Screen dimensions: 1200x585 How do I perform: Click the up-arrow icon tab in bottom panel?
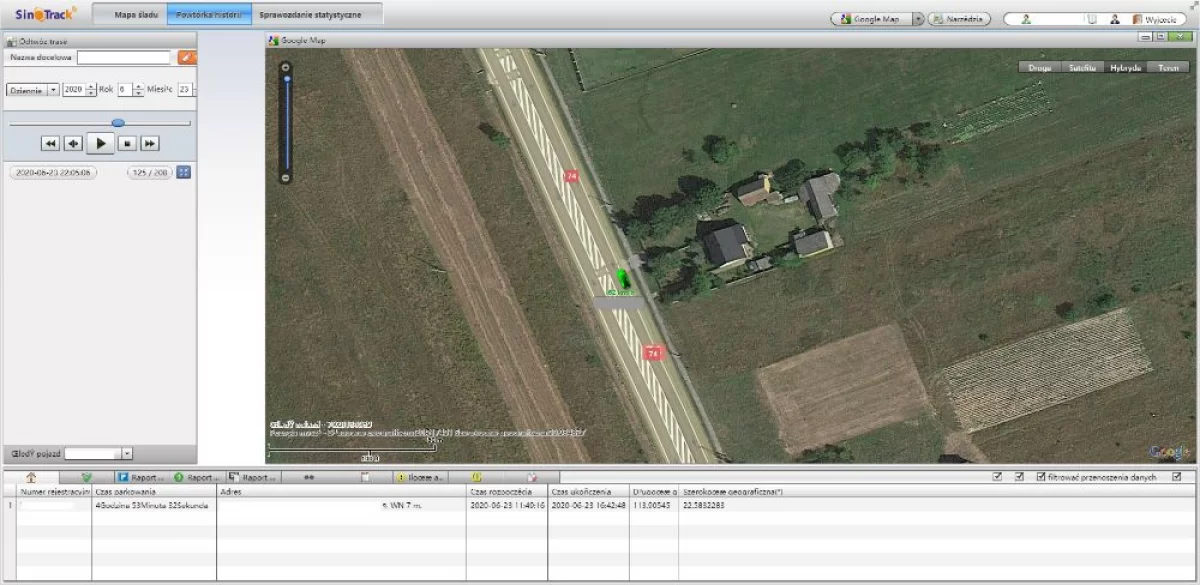(x=31, y=478)
